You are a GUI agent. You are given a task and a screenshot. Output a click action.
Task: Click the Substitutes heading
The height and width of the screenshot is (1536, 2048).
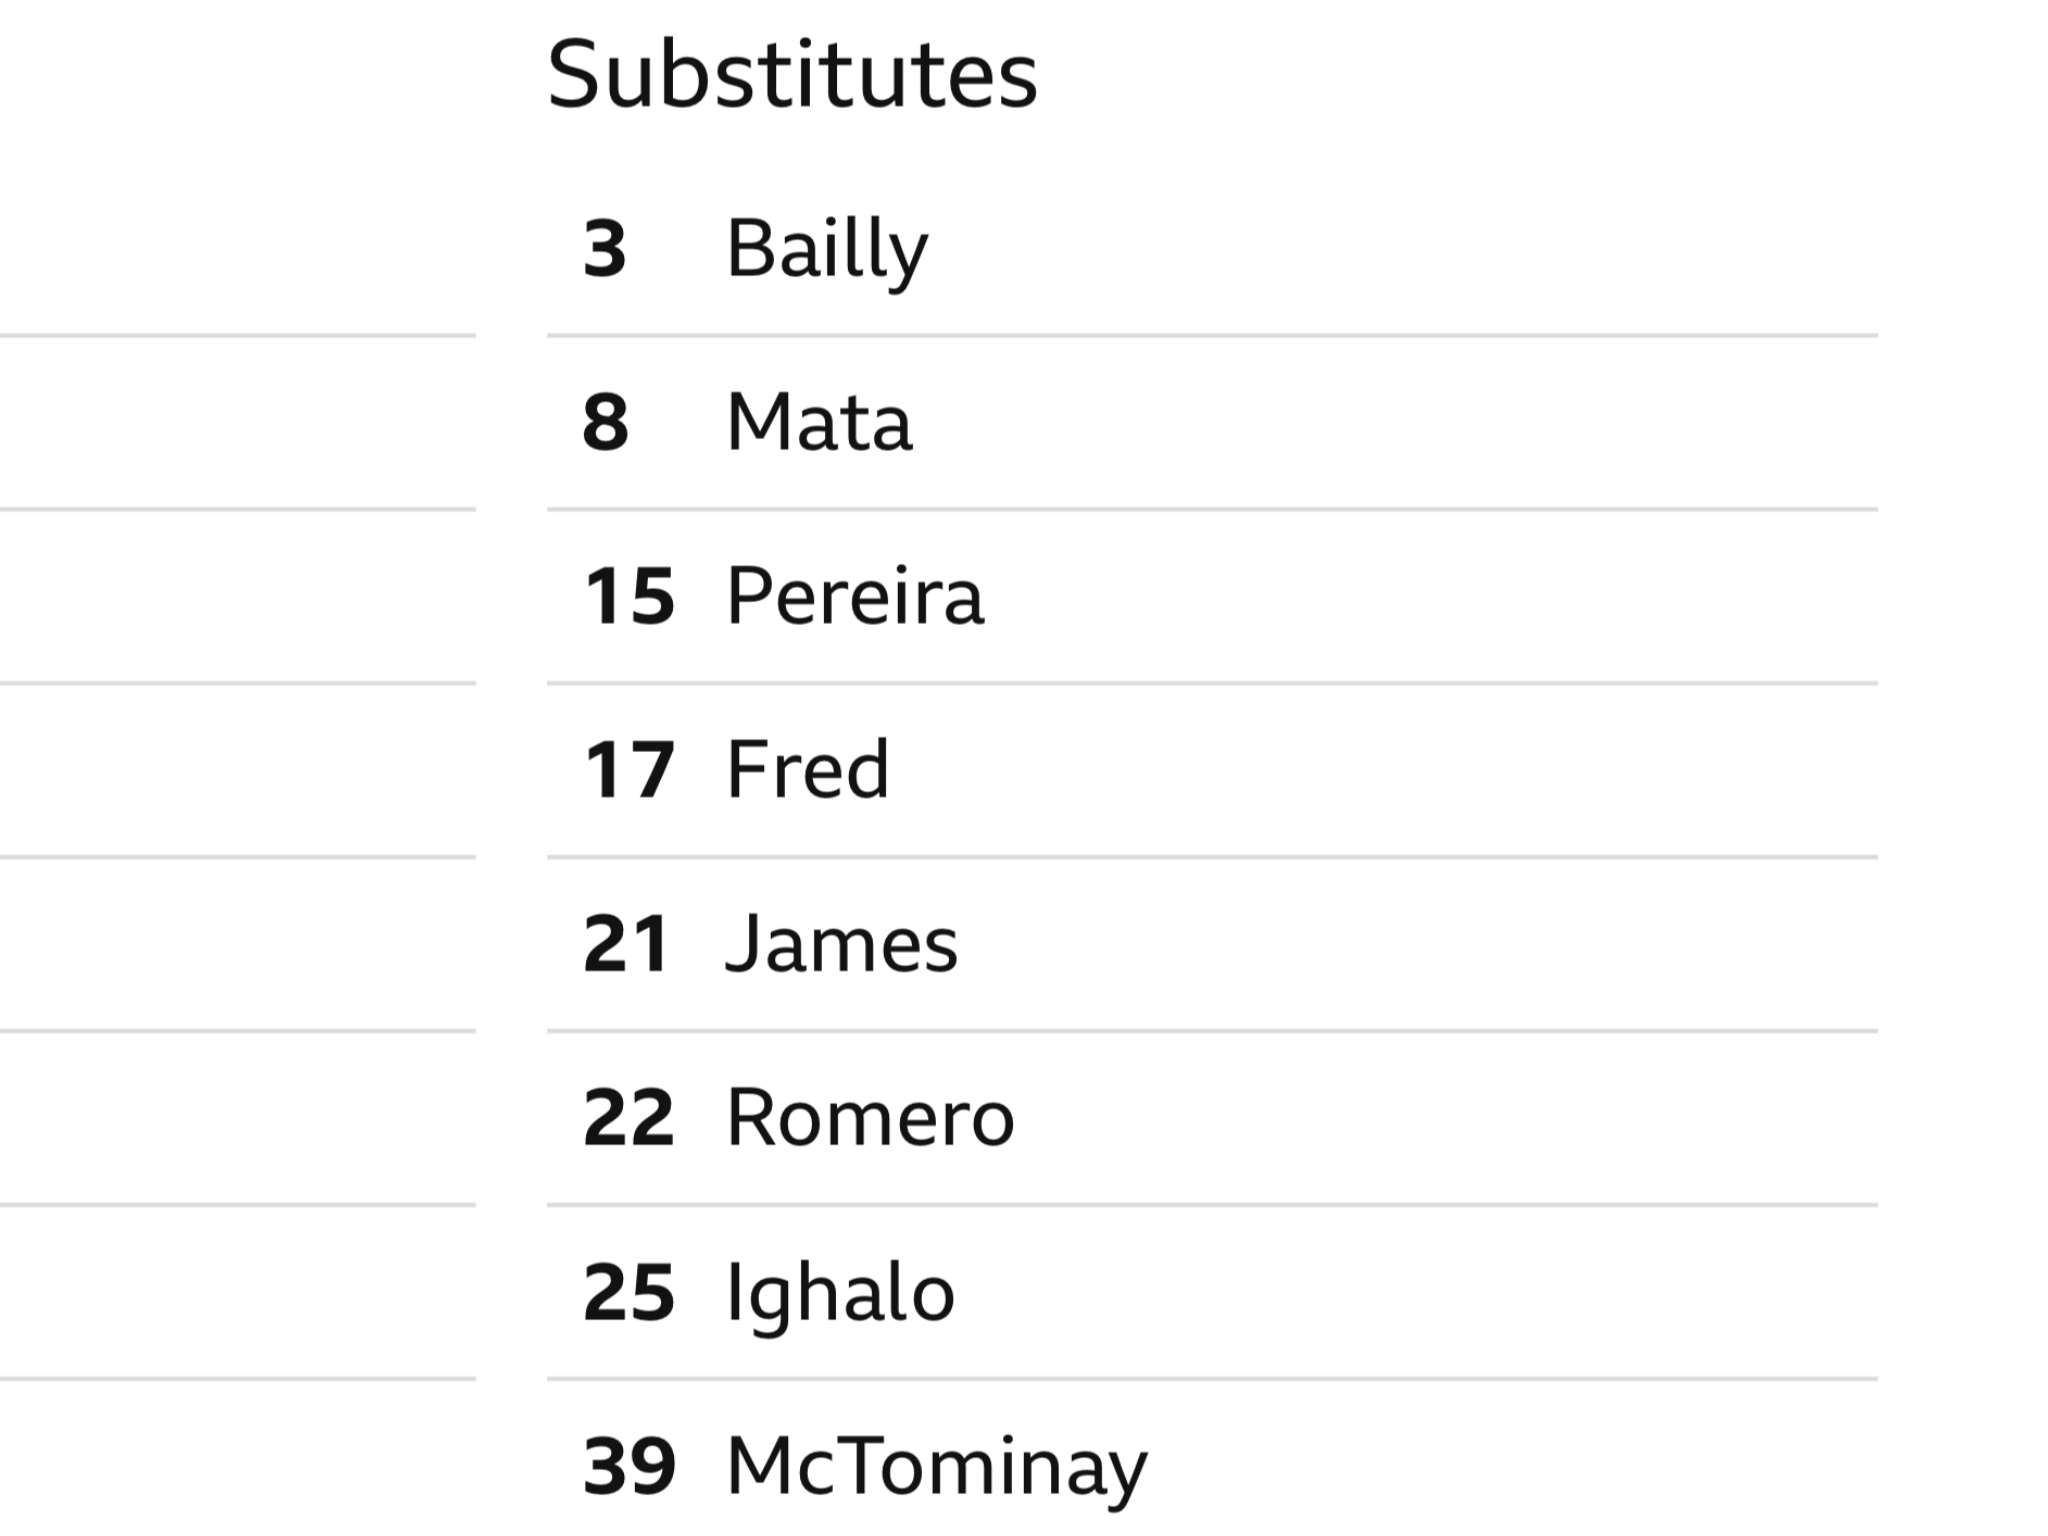coord(792,75)
